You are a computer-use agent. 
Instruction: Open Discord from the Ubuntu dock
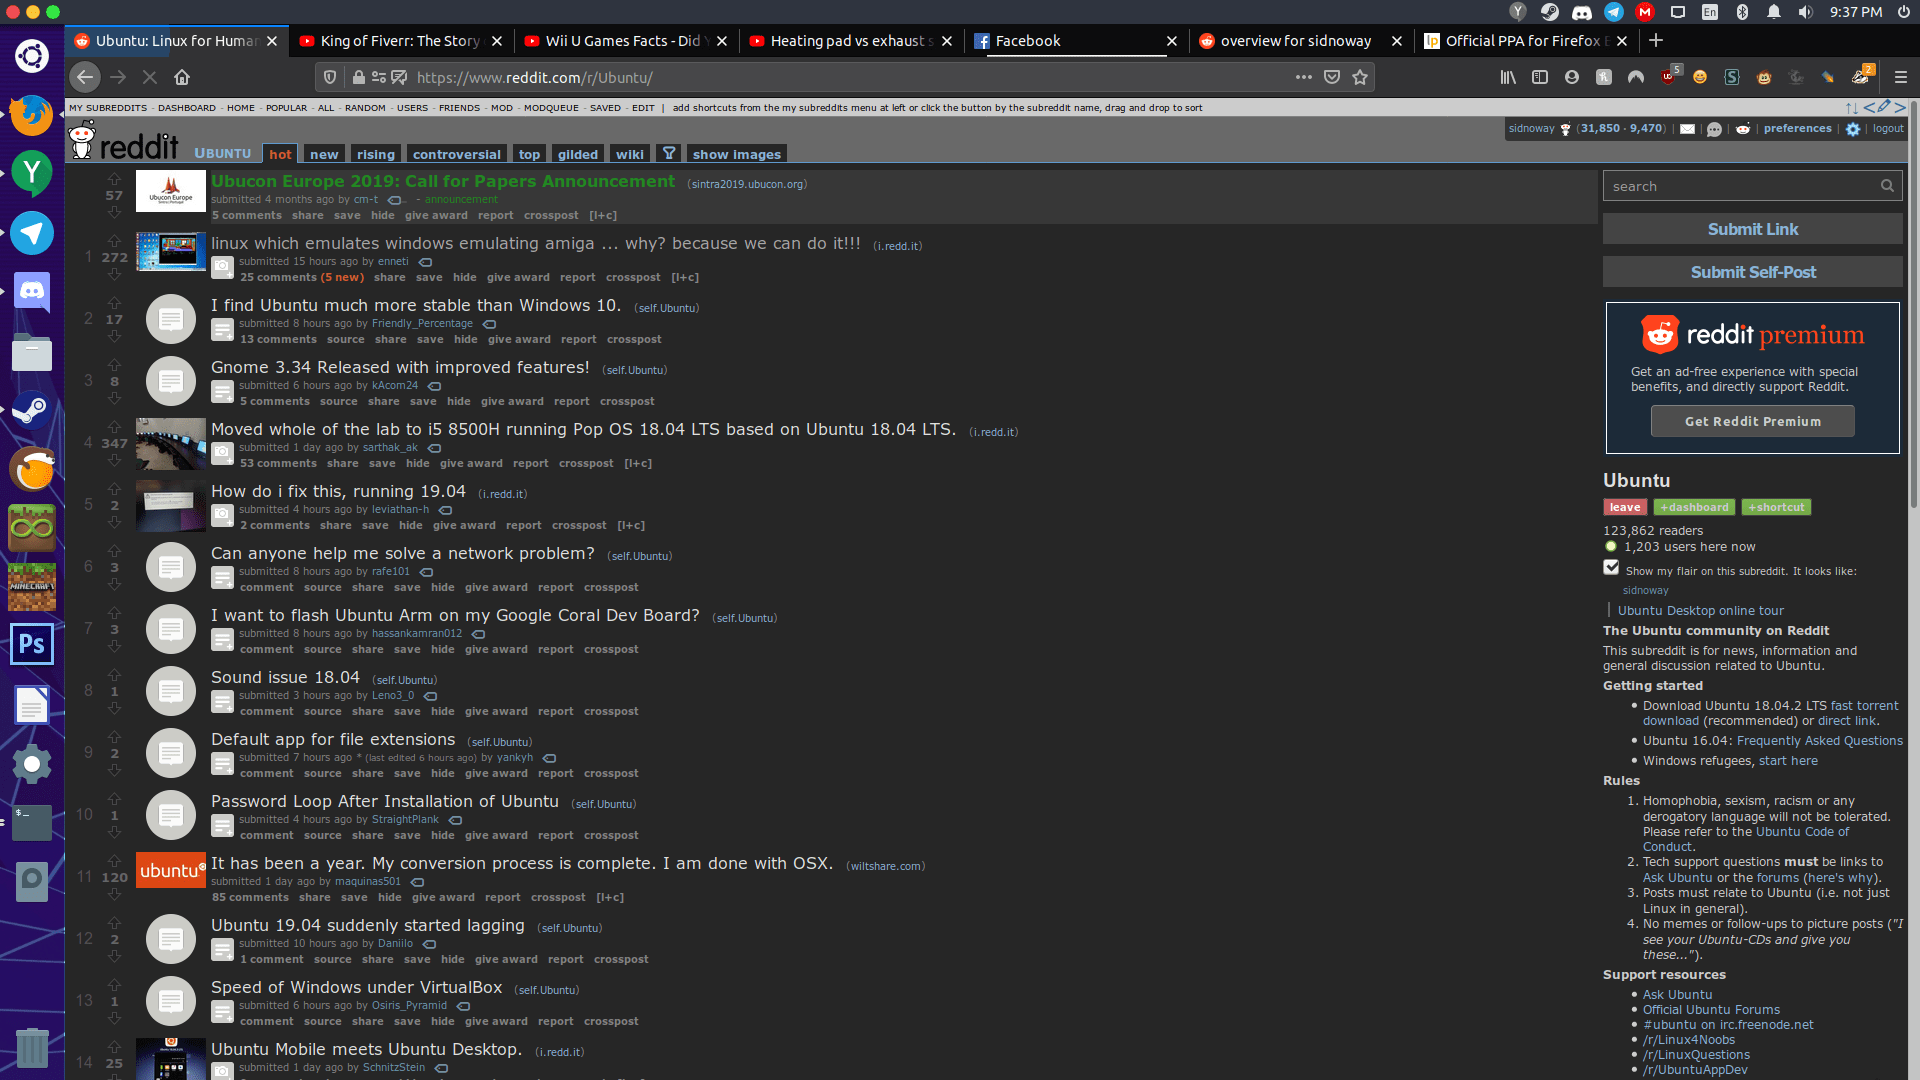pos(32,291)
